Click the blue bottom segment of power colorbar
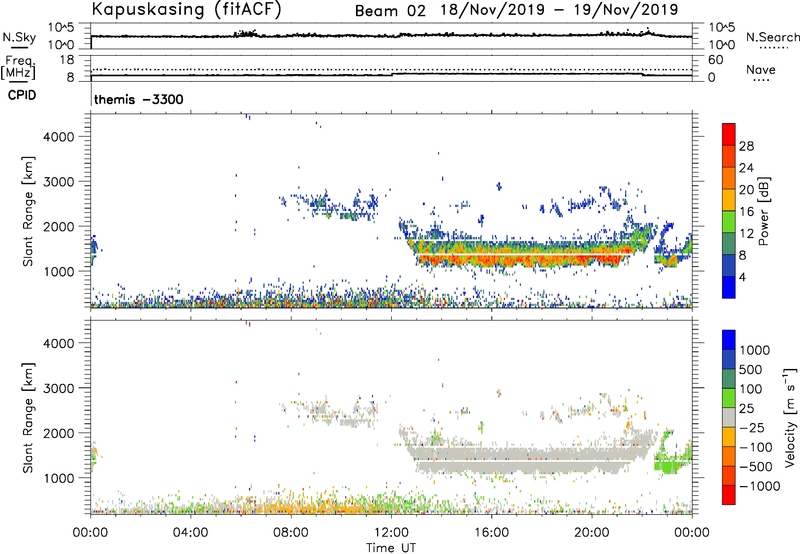Screen dimensions: 800x554 (729, 287)
